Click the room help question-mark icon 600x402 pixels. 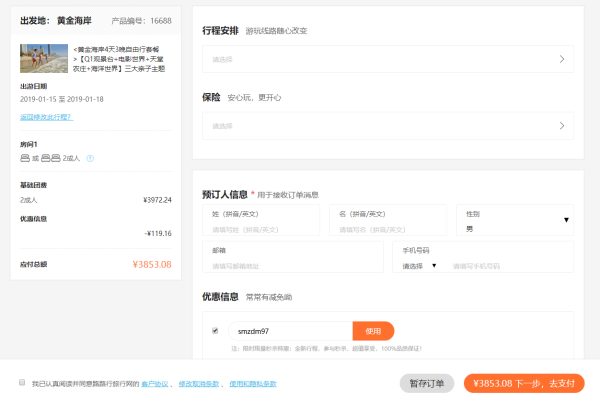[90, 158]
